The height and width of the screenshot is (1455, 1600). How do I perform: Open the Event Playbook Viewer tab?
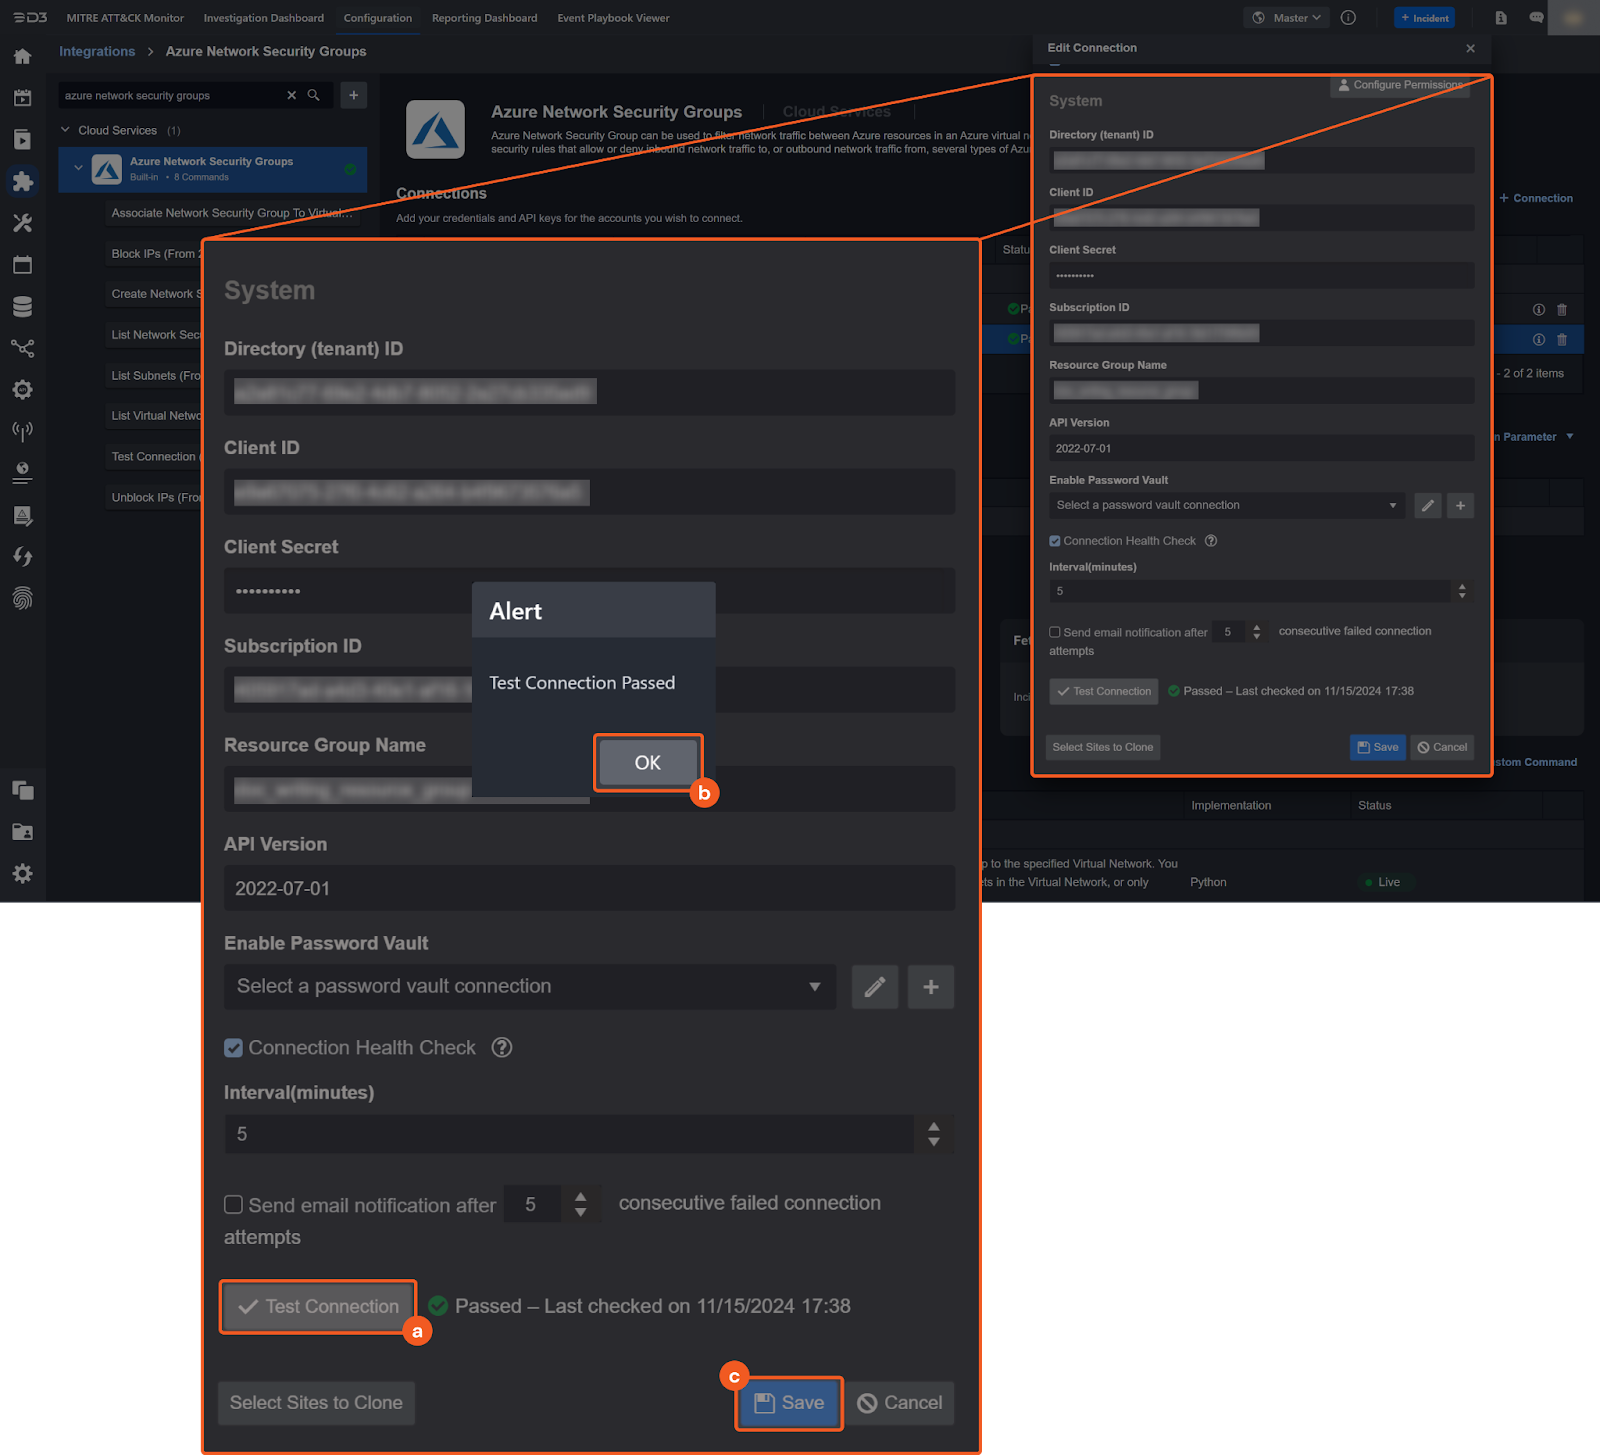click(x=613, y=18)
